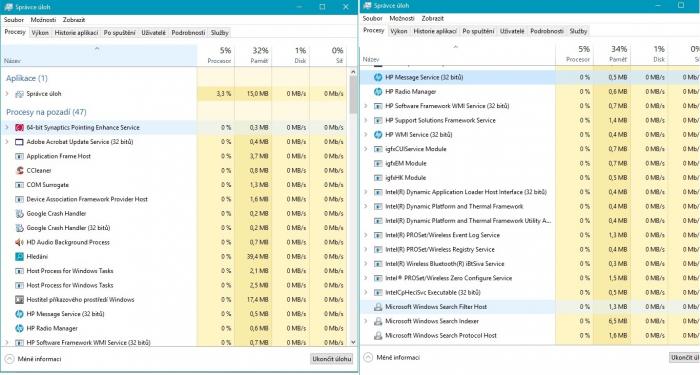Click the Device Association Framework Provider Host icon
Screen dimensions: 700x375
[19, 199]
